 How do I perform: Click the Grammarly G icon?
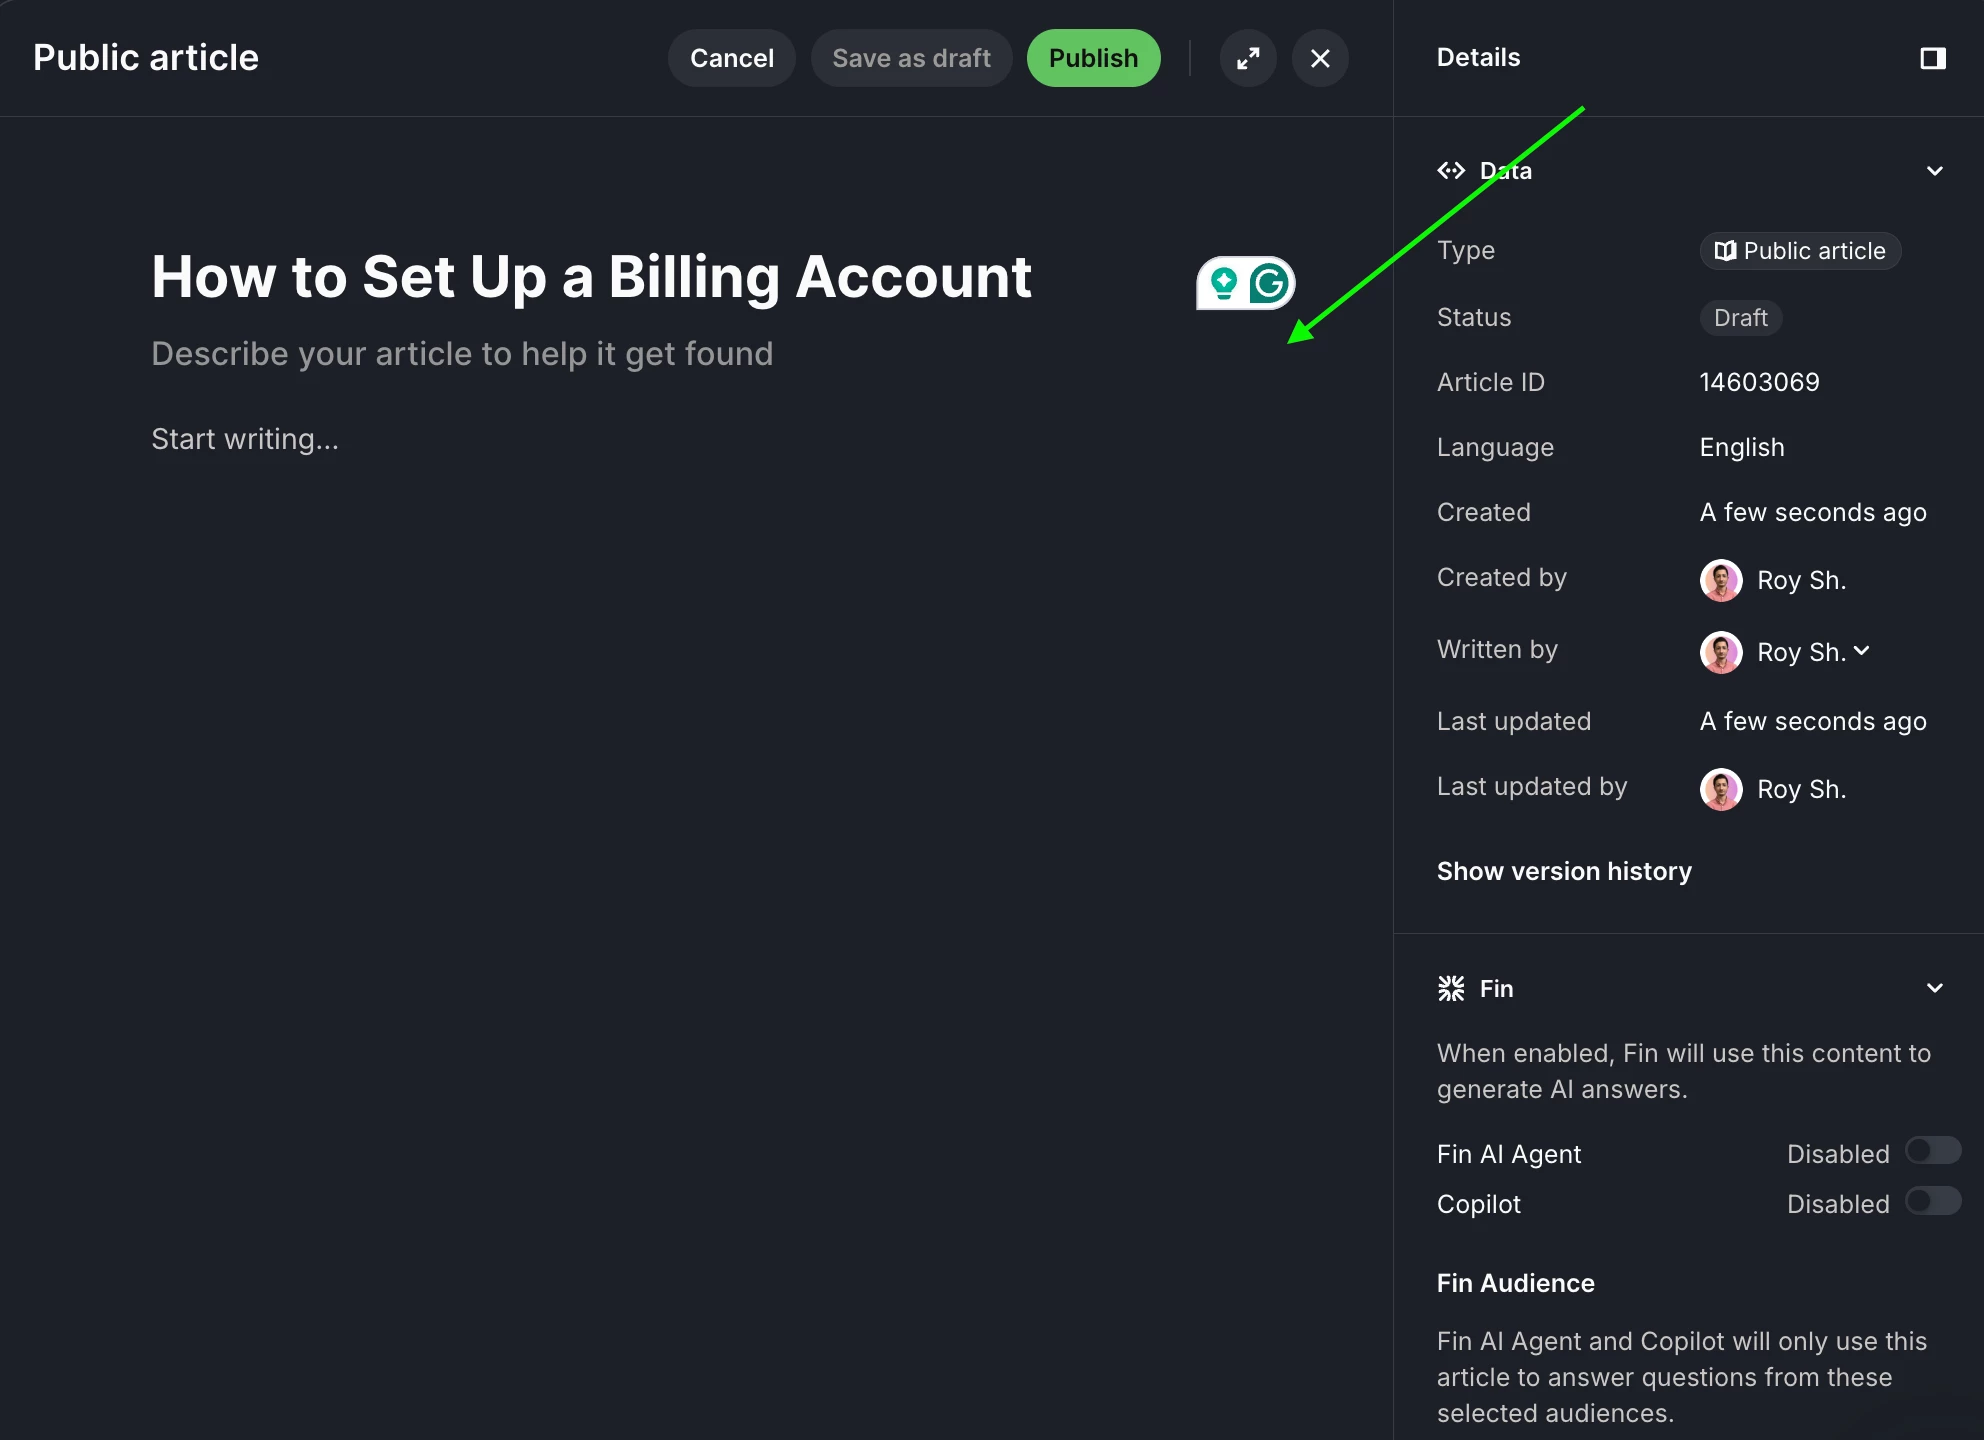[1269, 283]
